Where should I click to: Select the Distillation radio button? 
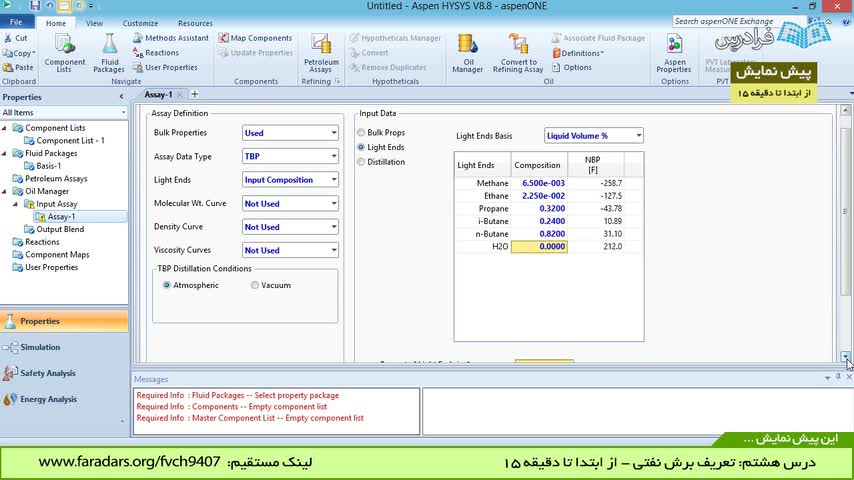coord(361,162)
